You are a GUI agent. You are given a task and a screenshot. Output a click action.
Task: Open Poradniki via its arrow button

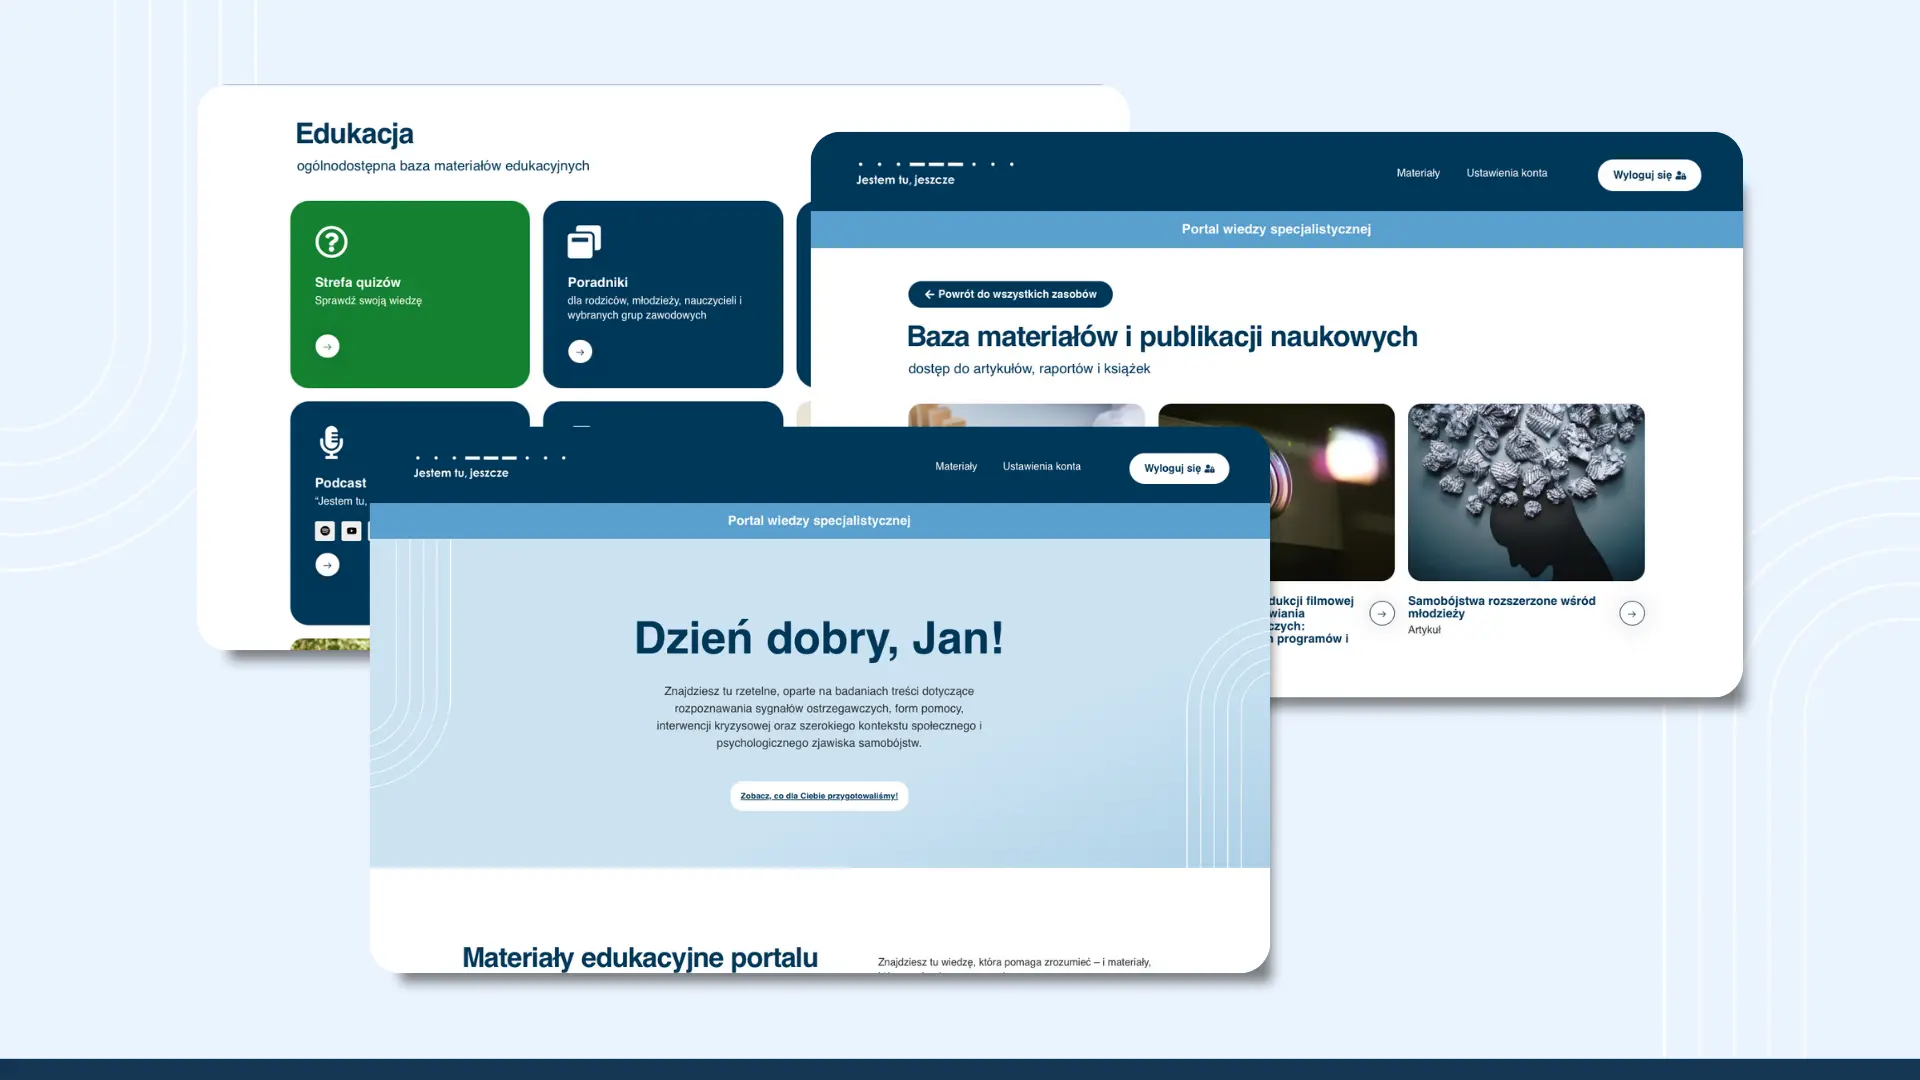(580, 352)
